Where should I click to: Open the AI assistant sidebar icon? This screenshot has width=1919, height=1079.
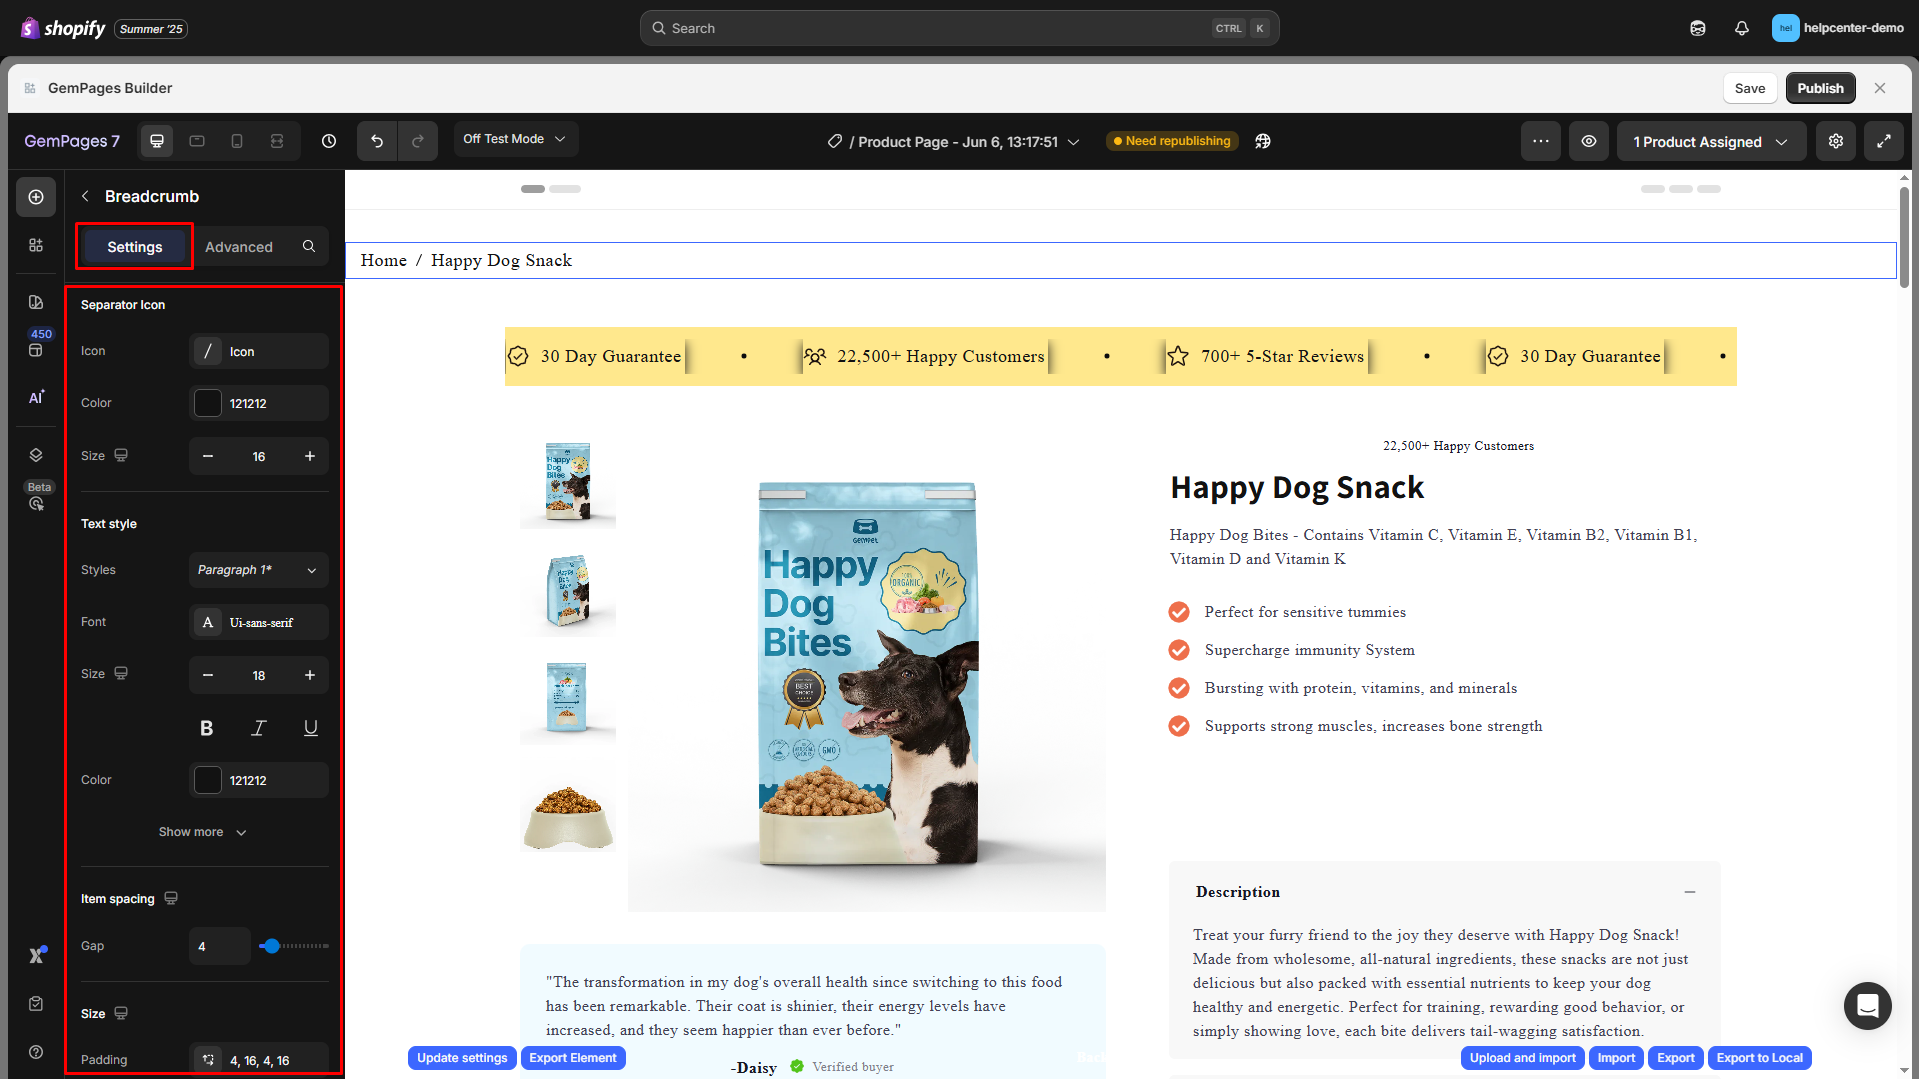(x=36, y=397)
